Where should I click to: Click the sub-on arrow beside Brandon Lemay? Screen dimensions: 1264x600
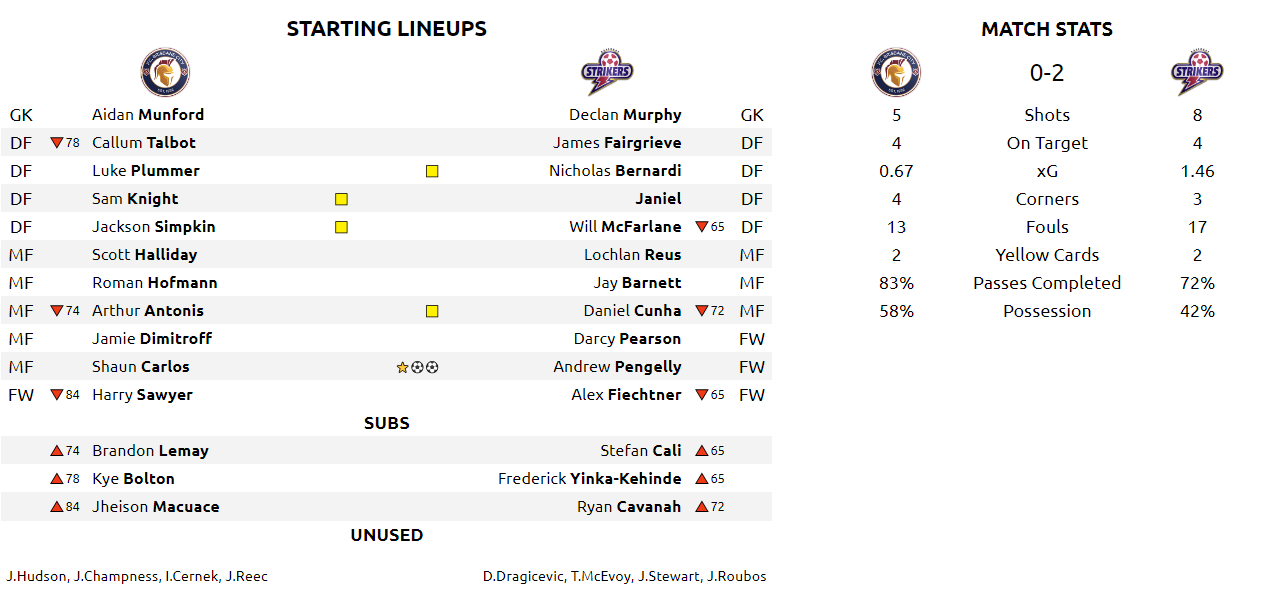click(56, 451)
